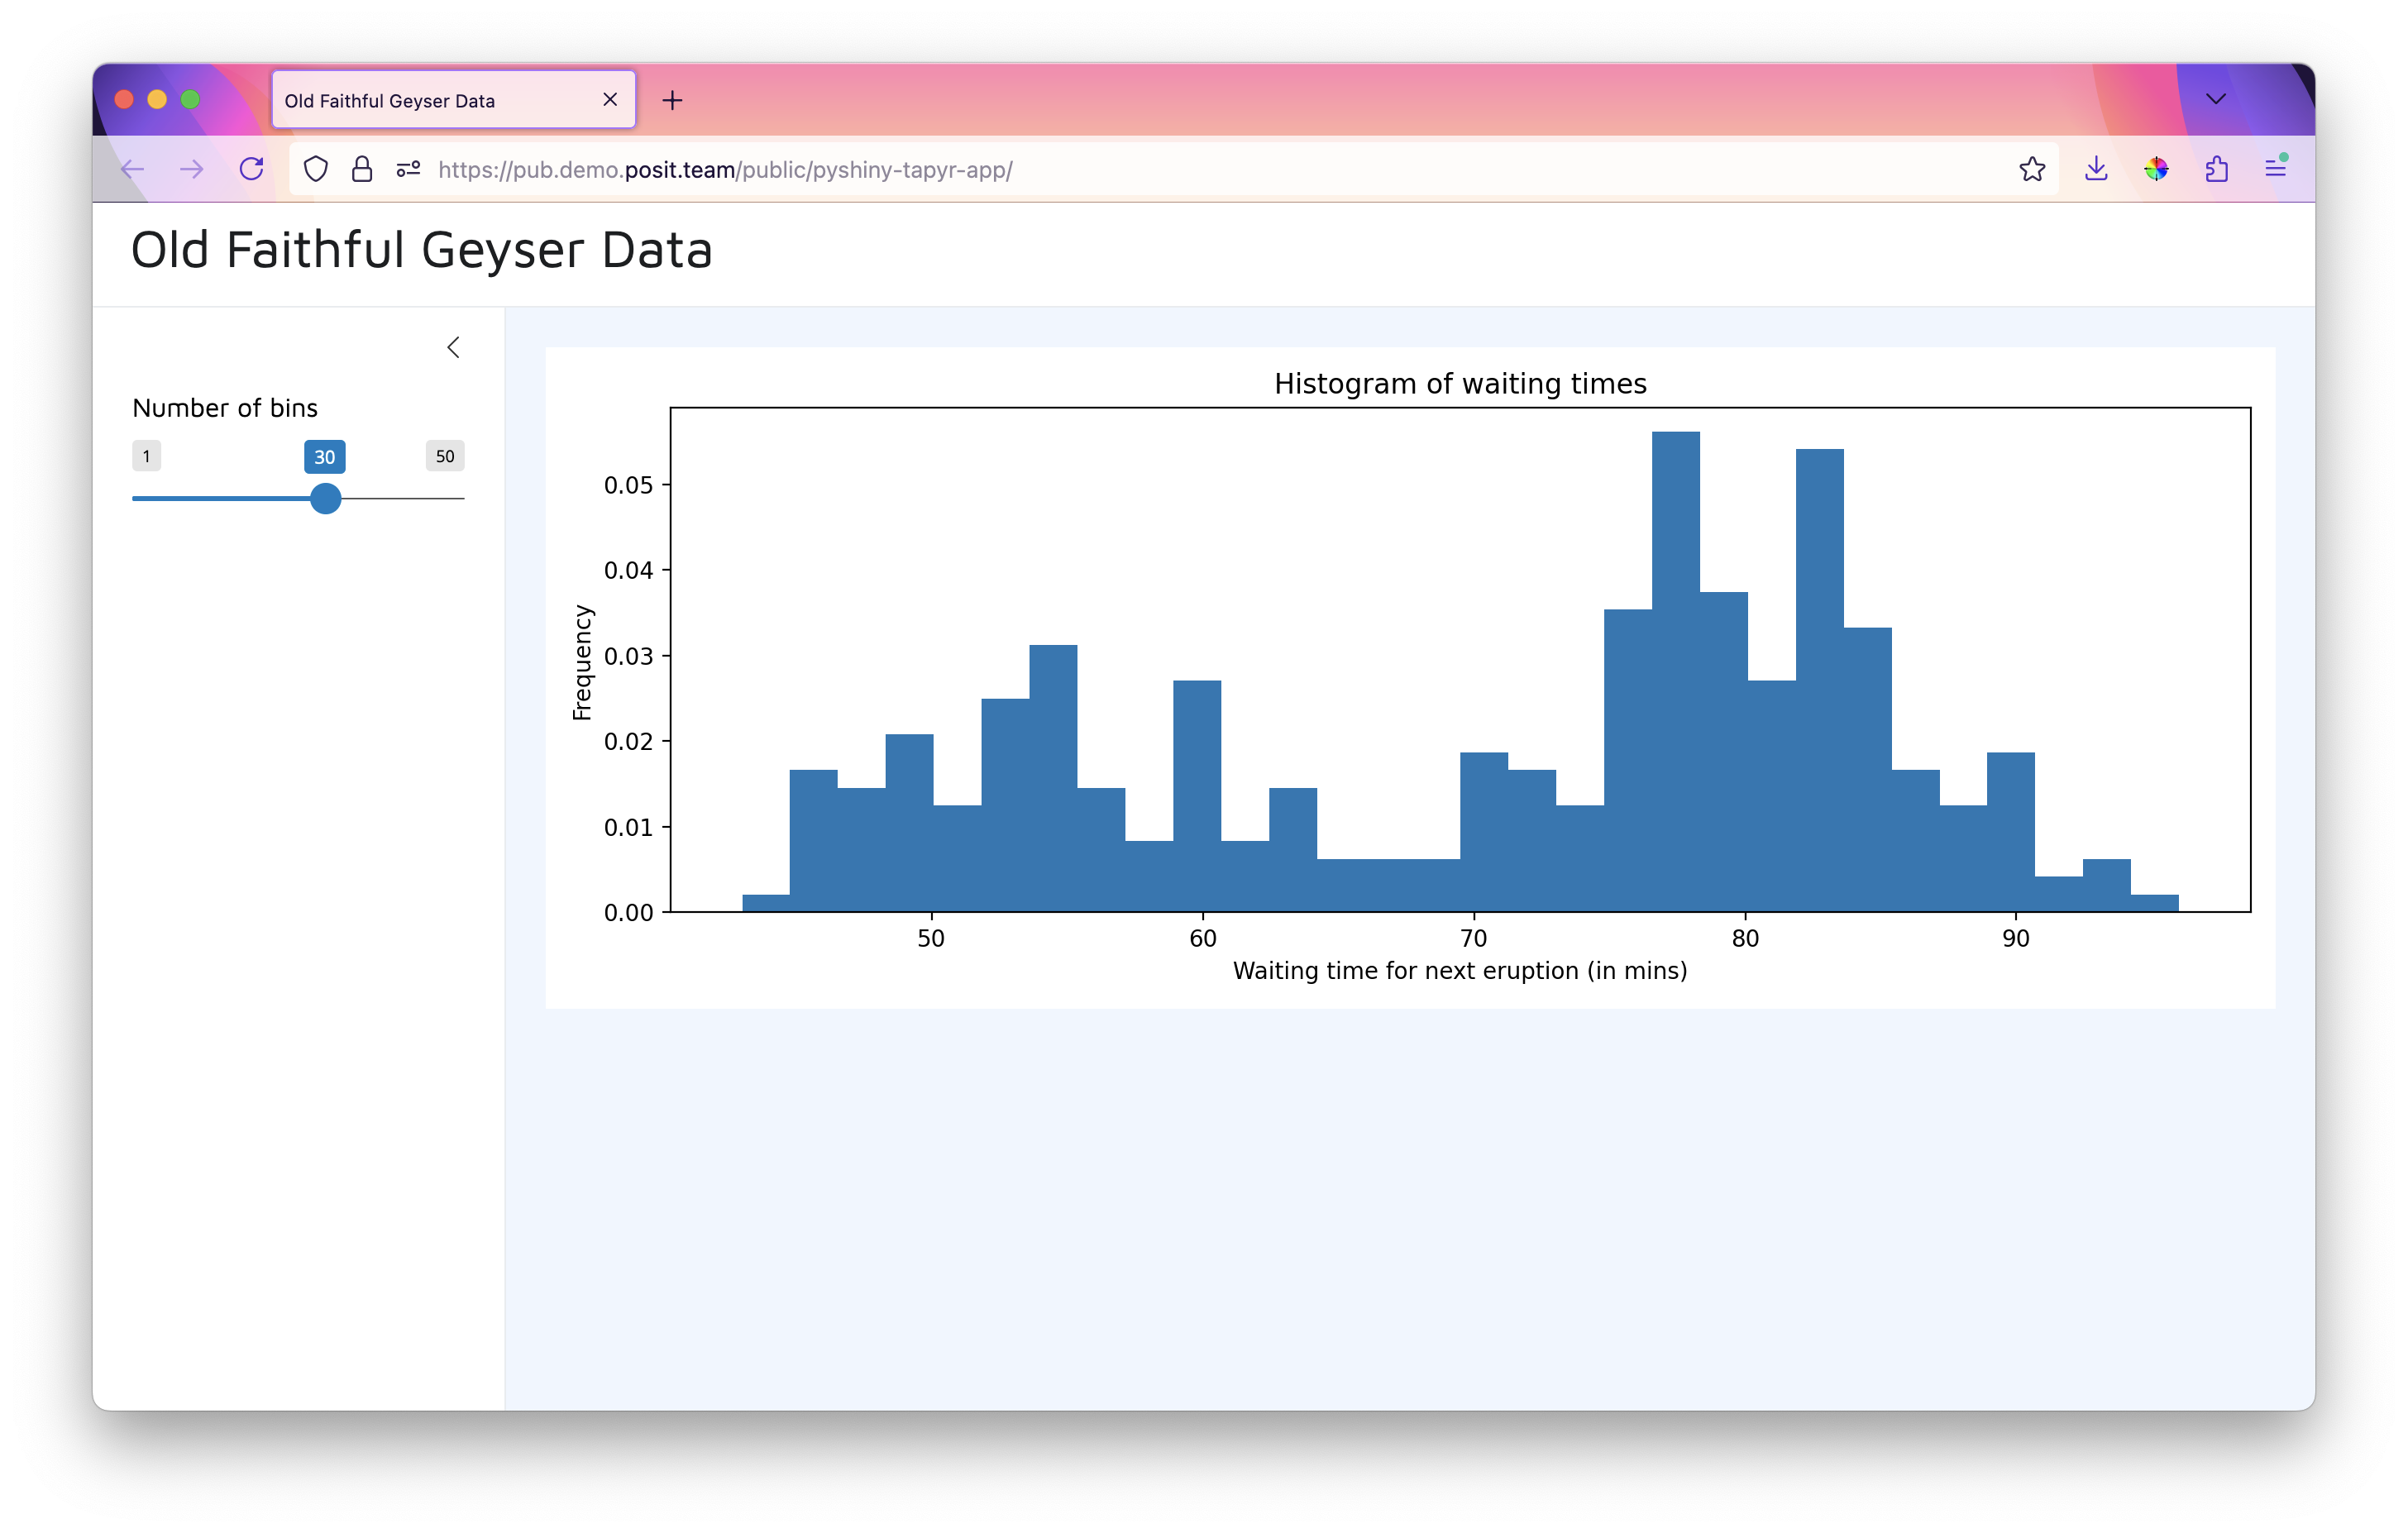2408x1533 pixels.
Task: Click the browser back arrow
Action: click(133, 170)
